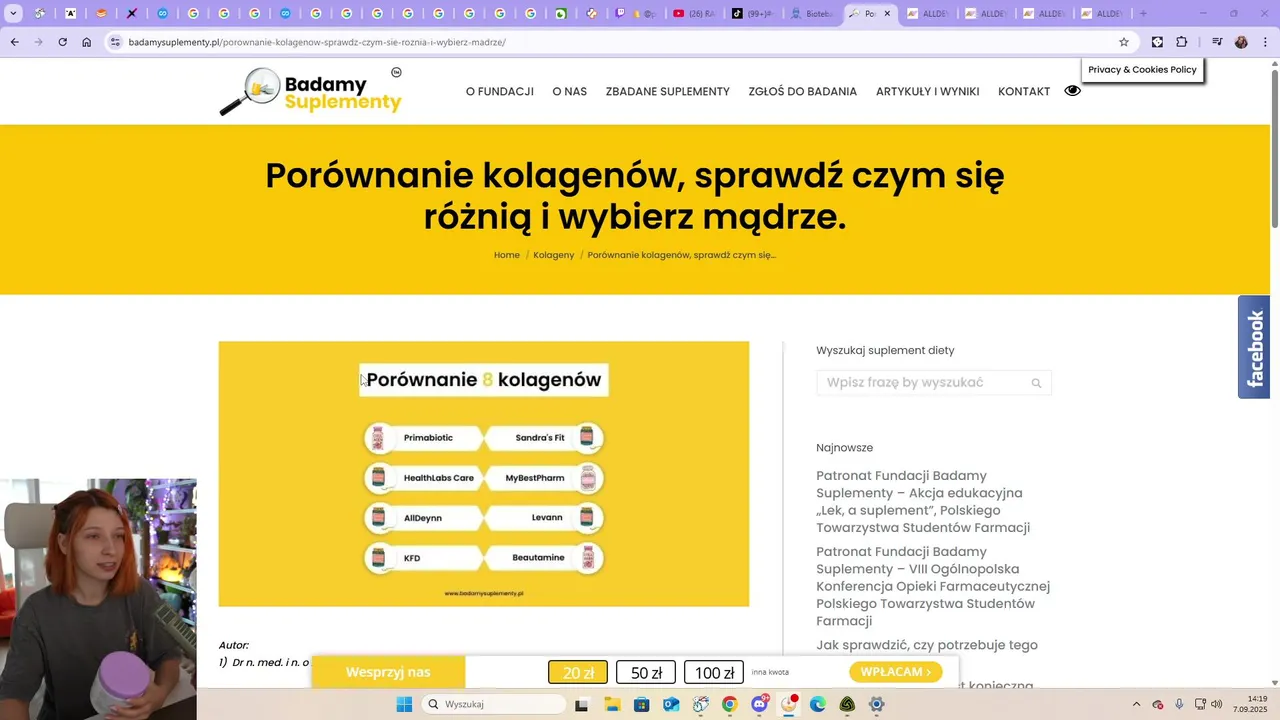Image resolution: width=1280 pixels, height=720 pixels.
Task: Open the KONTAKT menu item
Action: click(1024, 91)
